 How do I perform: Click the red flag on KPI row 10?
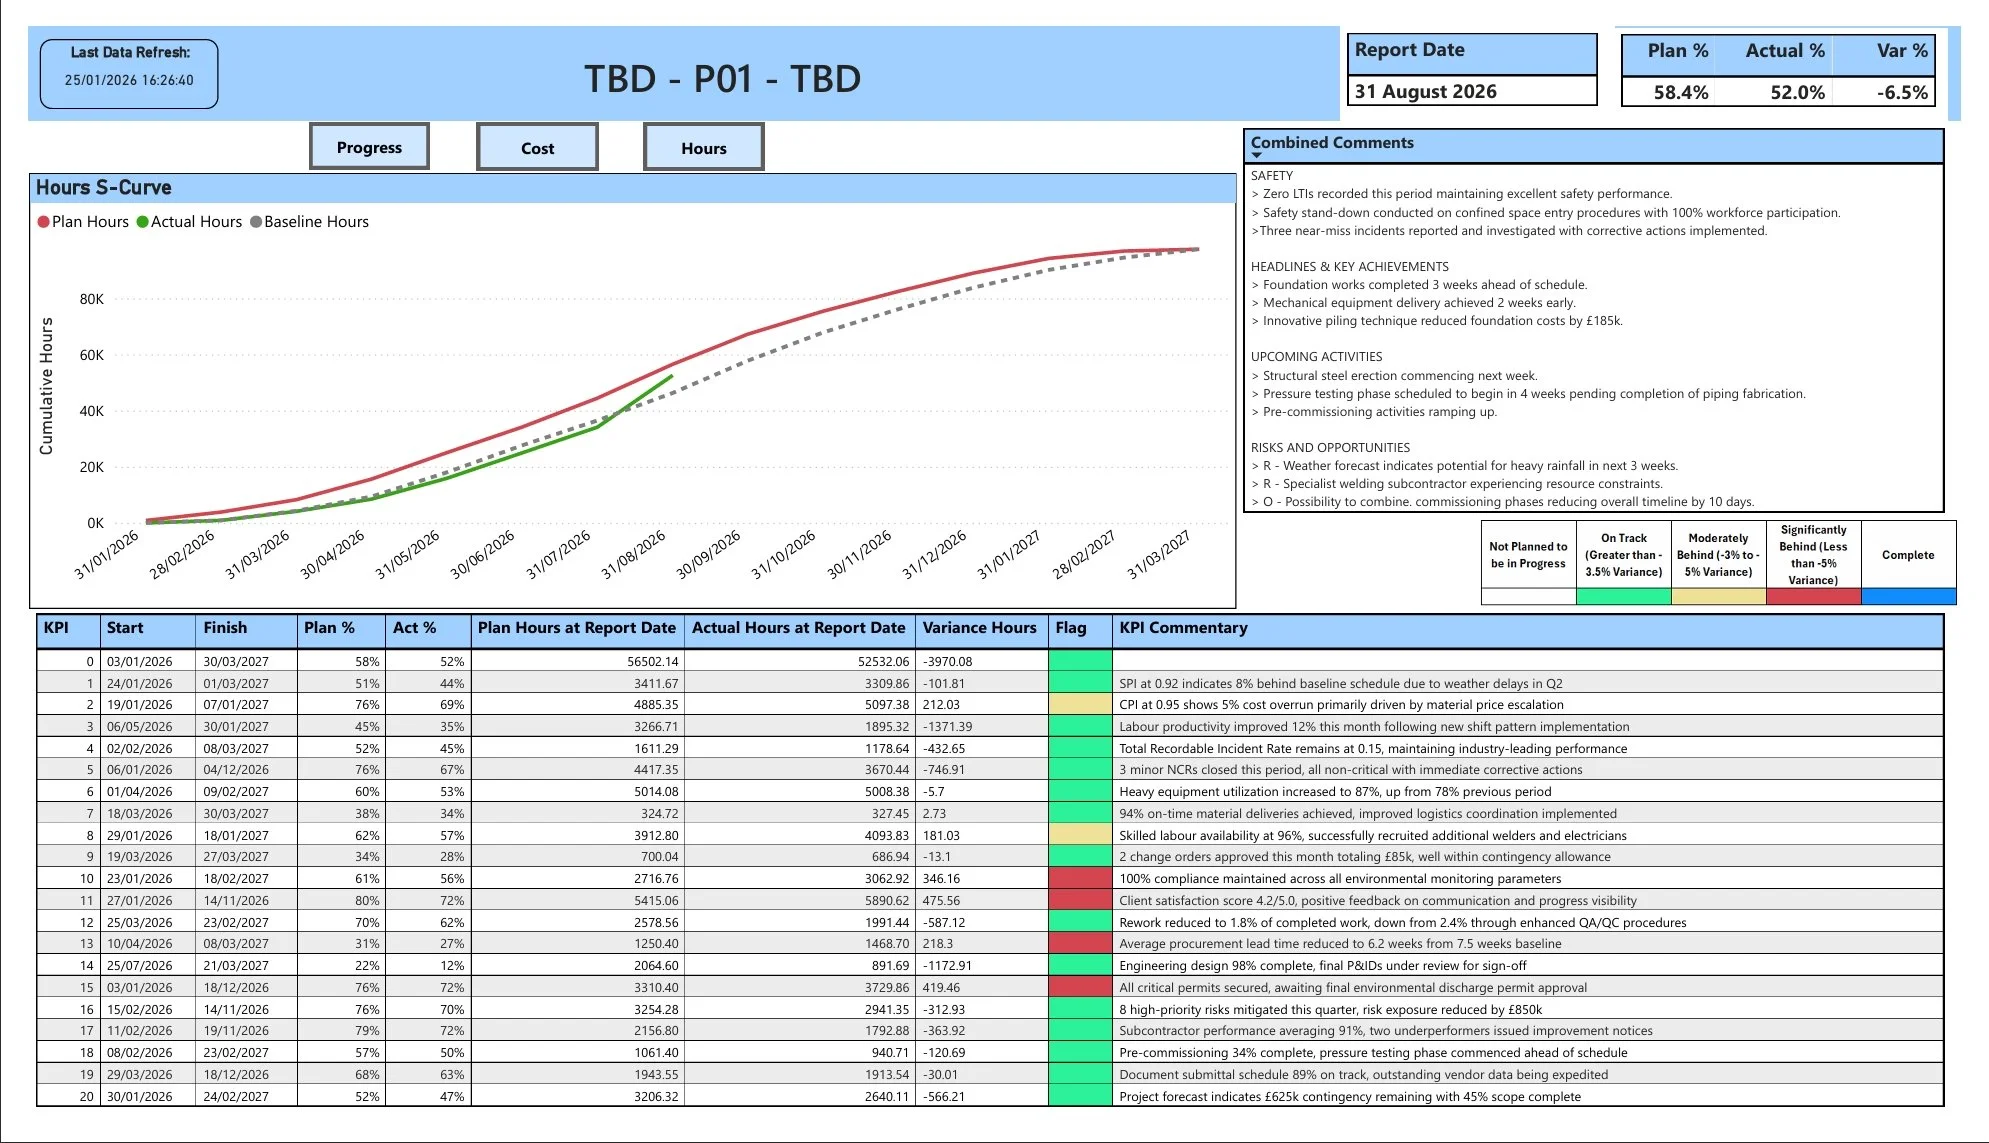(1080, 878)
